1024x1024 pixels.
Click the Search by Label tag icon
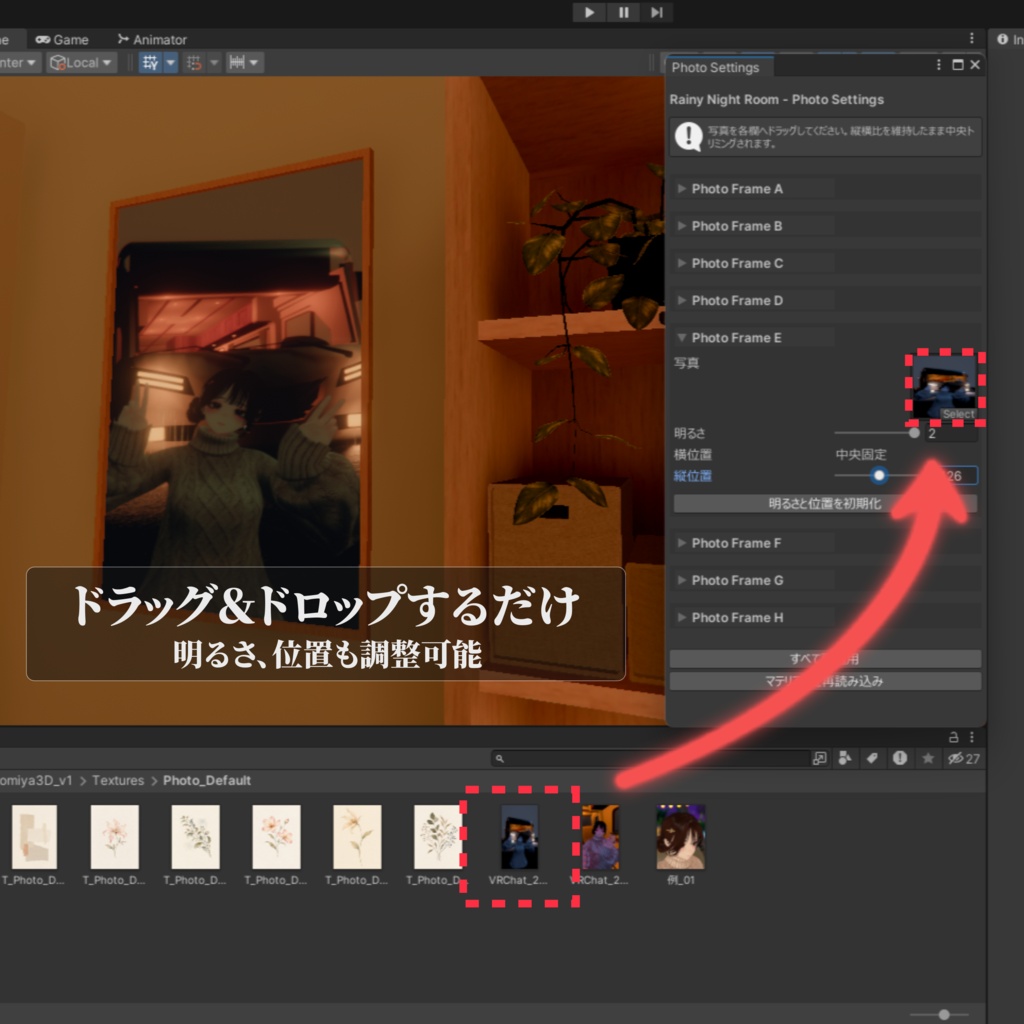pyautogui.click(x=872, y=758)
